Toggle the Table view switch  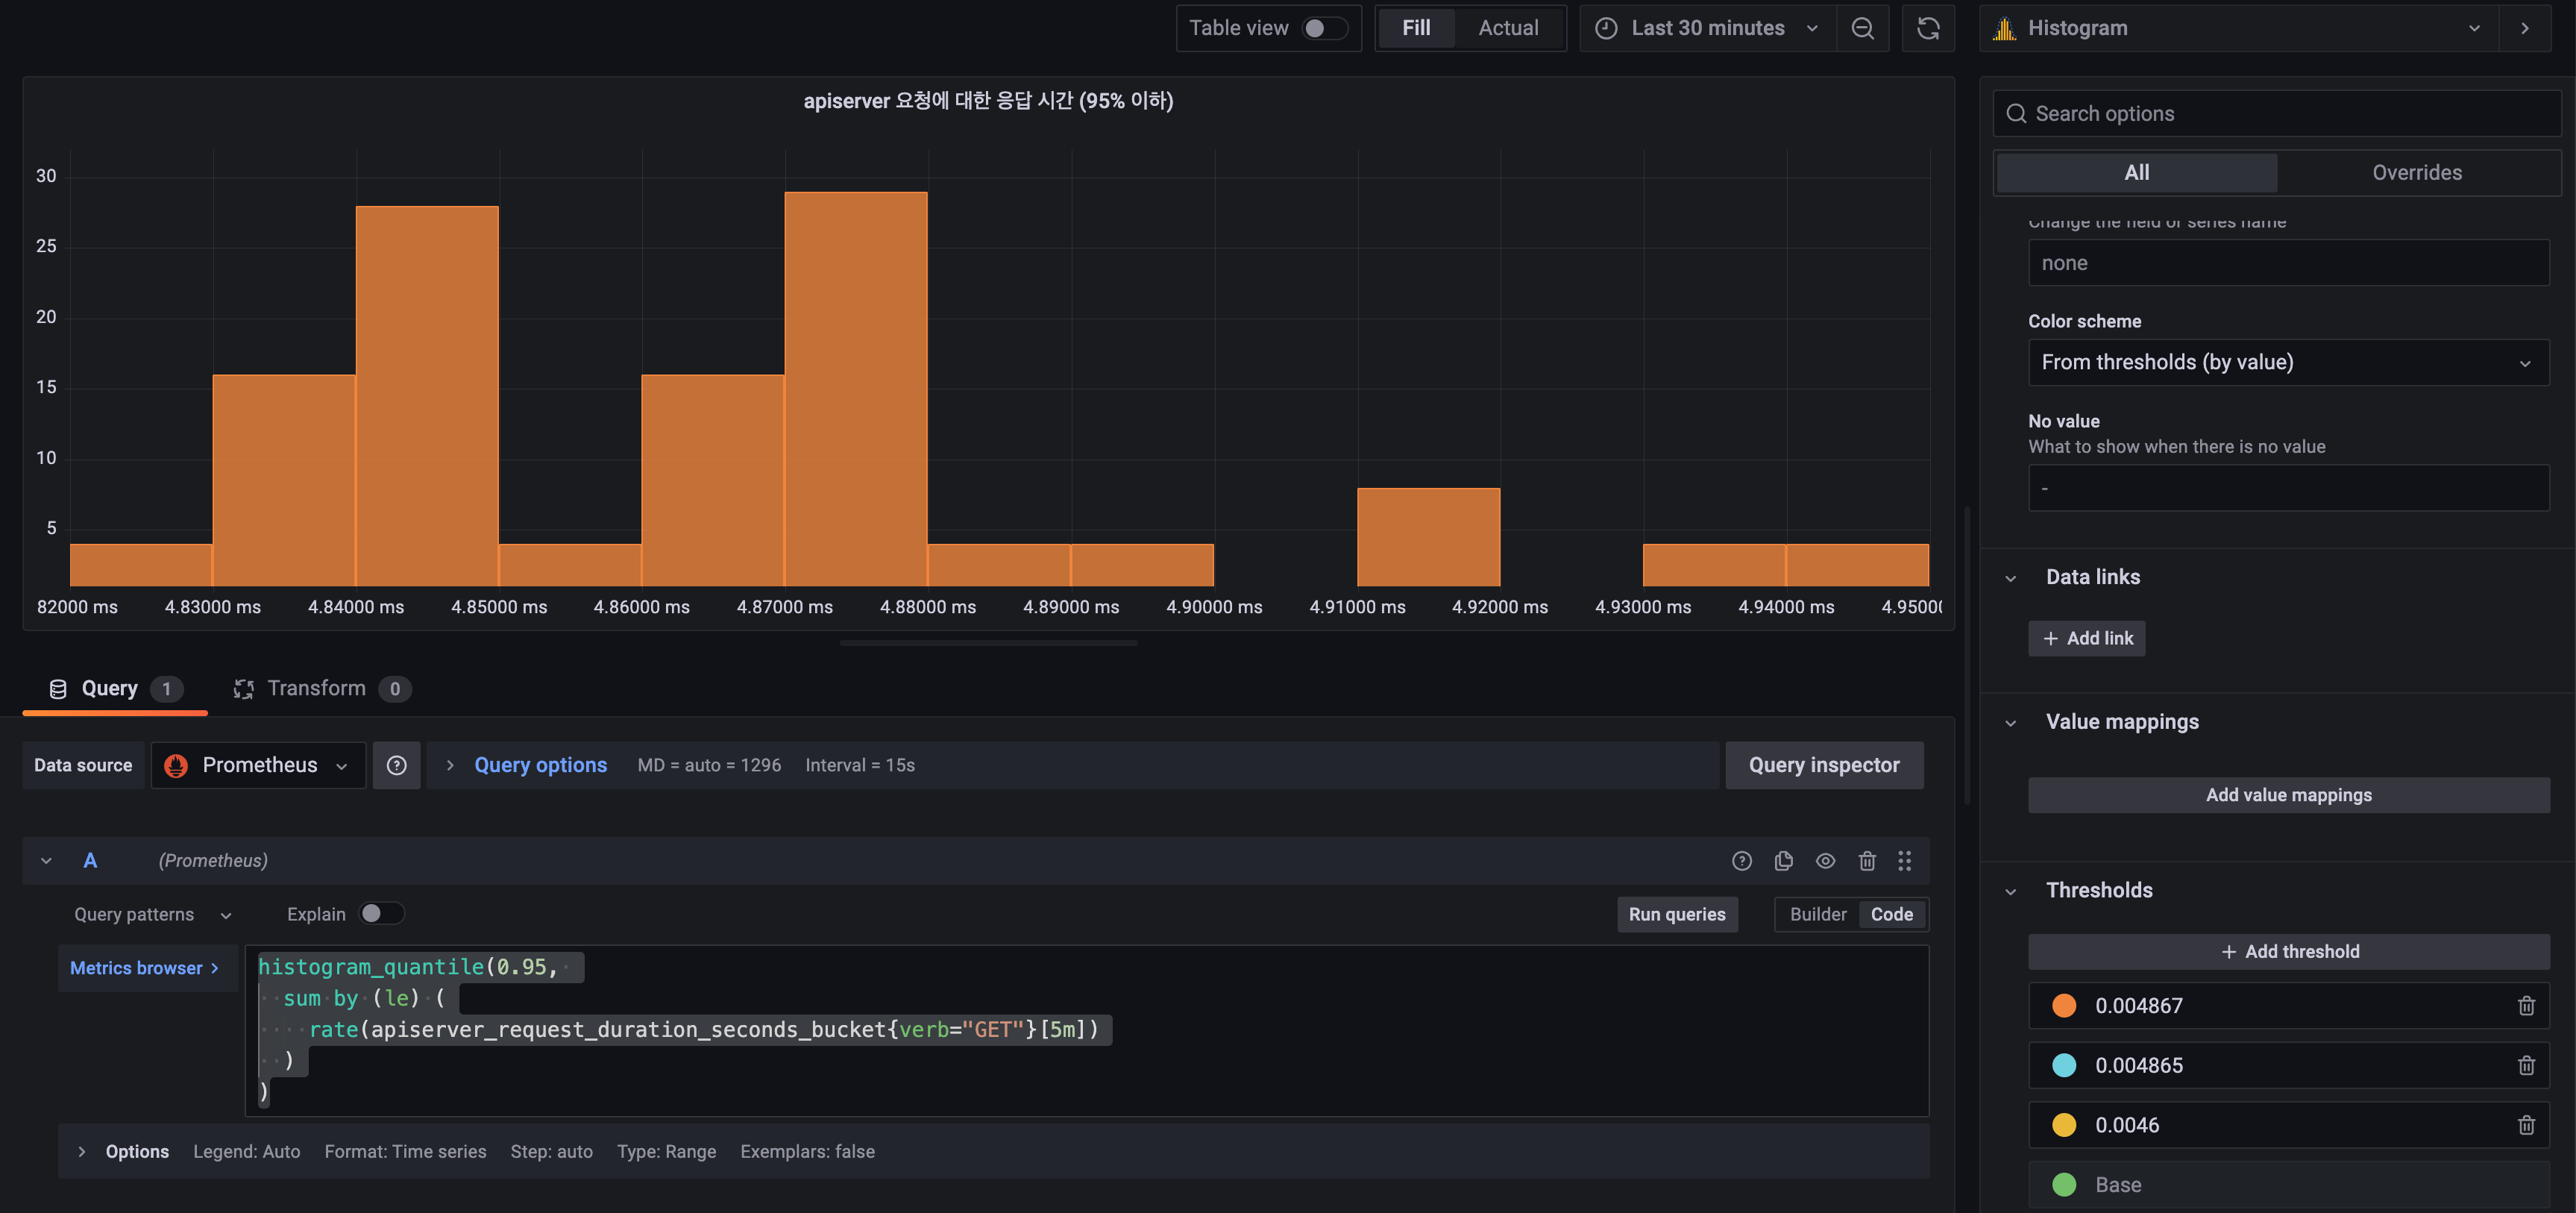1324,28
